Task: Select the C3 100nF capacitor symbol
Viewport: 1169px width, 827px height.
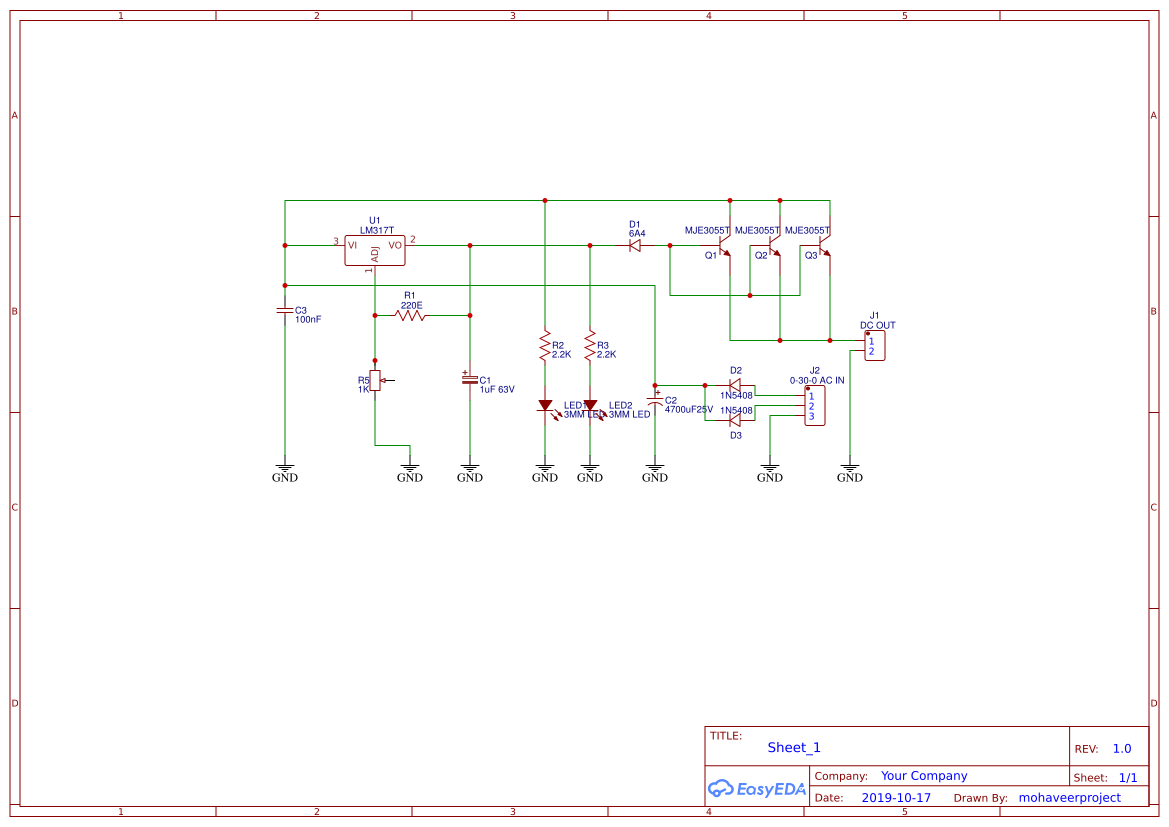Action: click(x=285, y=311)
